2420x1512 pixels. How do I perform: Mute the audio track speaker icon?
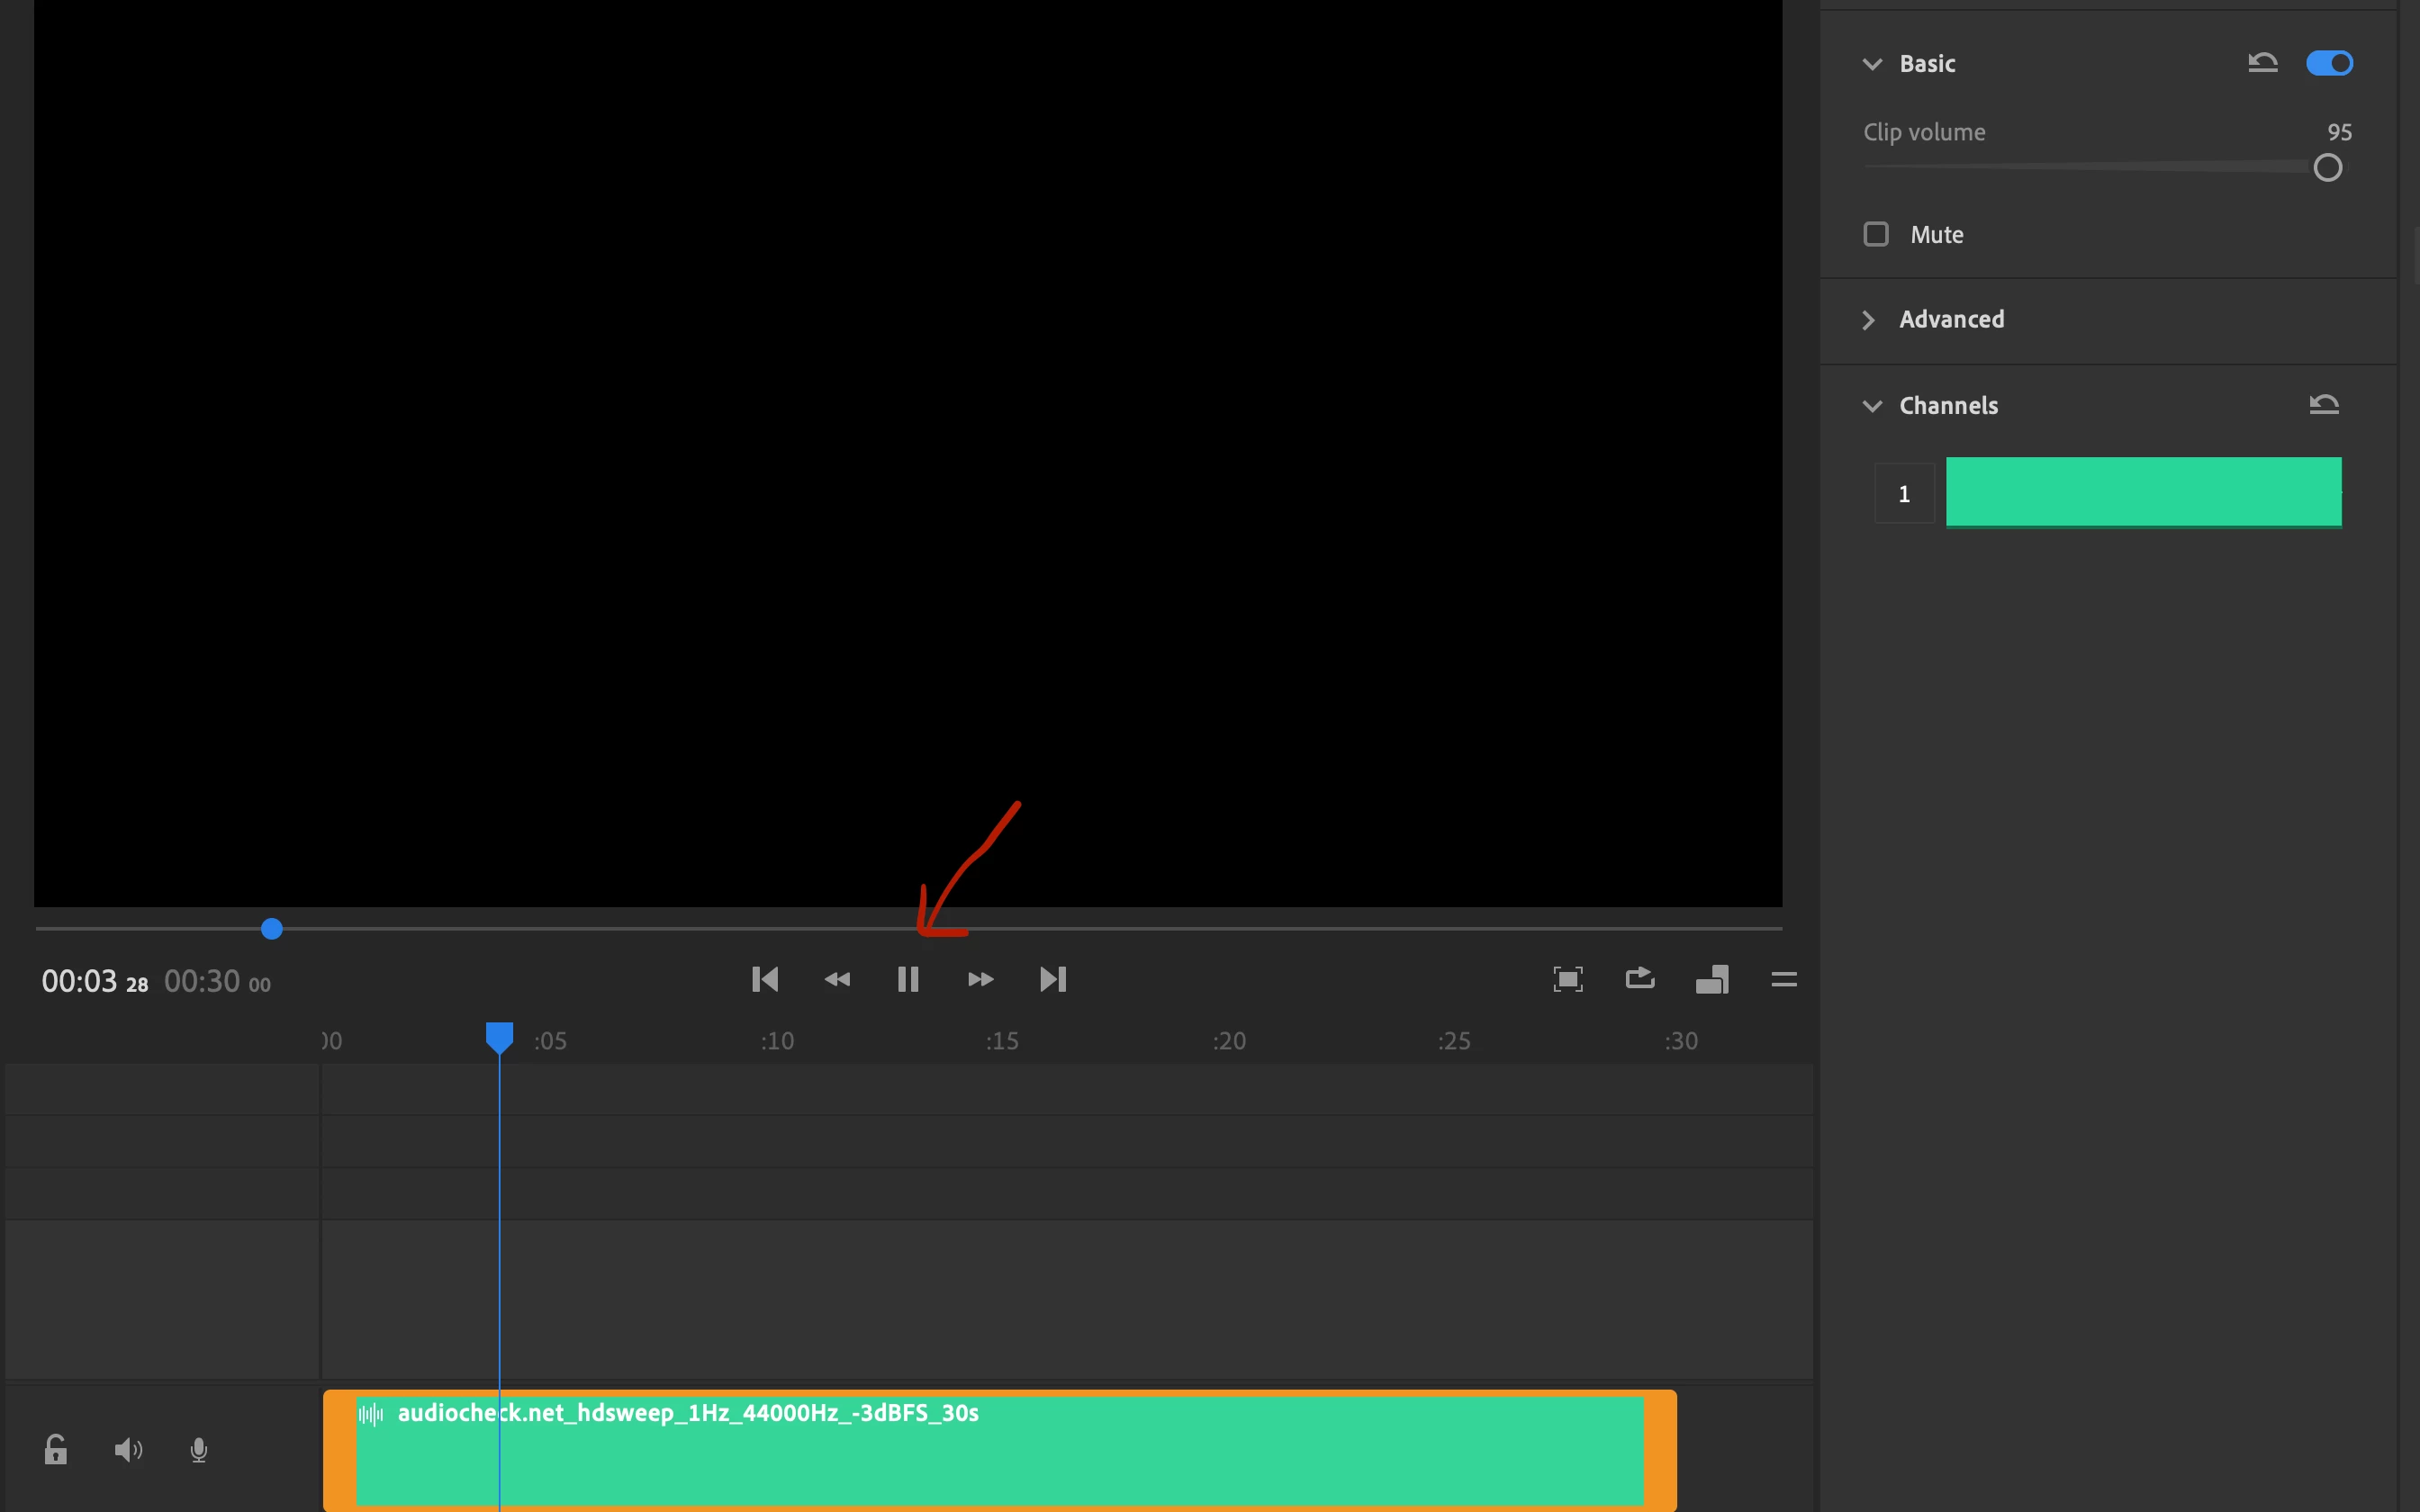[x=128, y=1449]
